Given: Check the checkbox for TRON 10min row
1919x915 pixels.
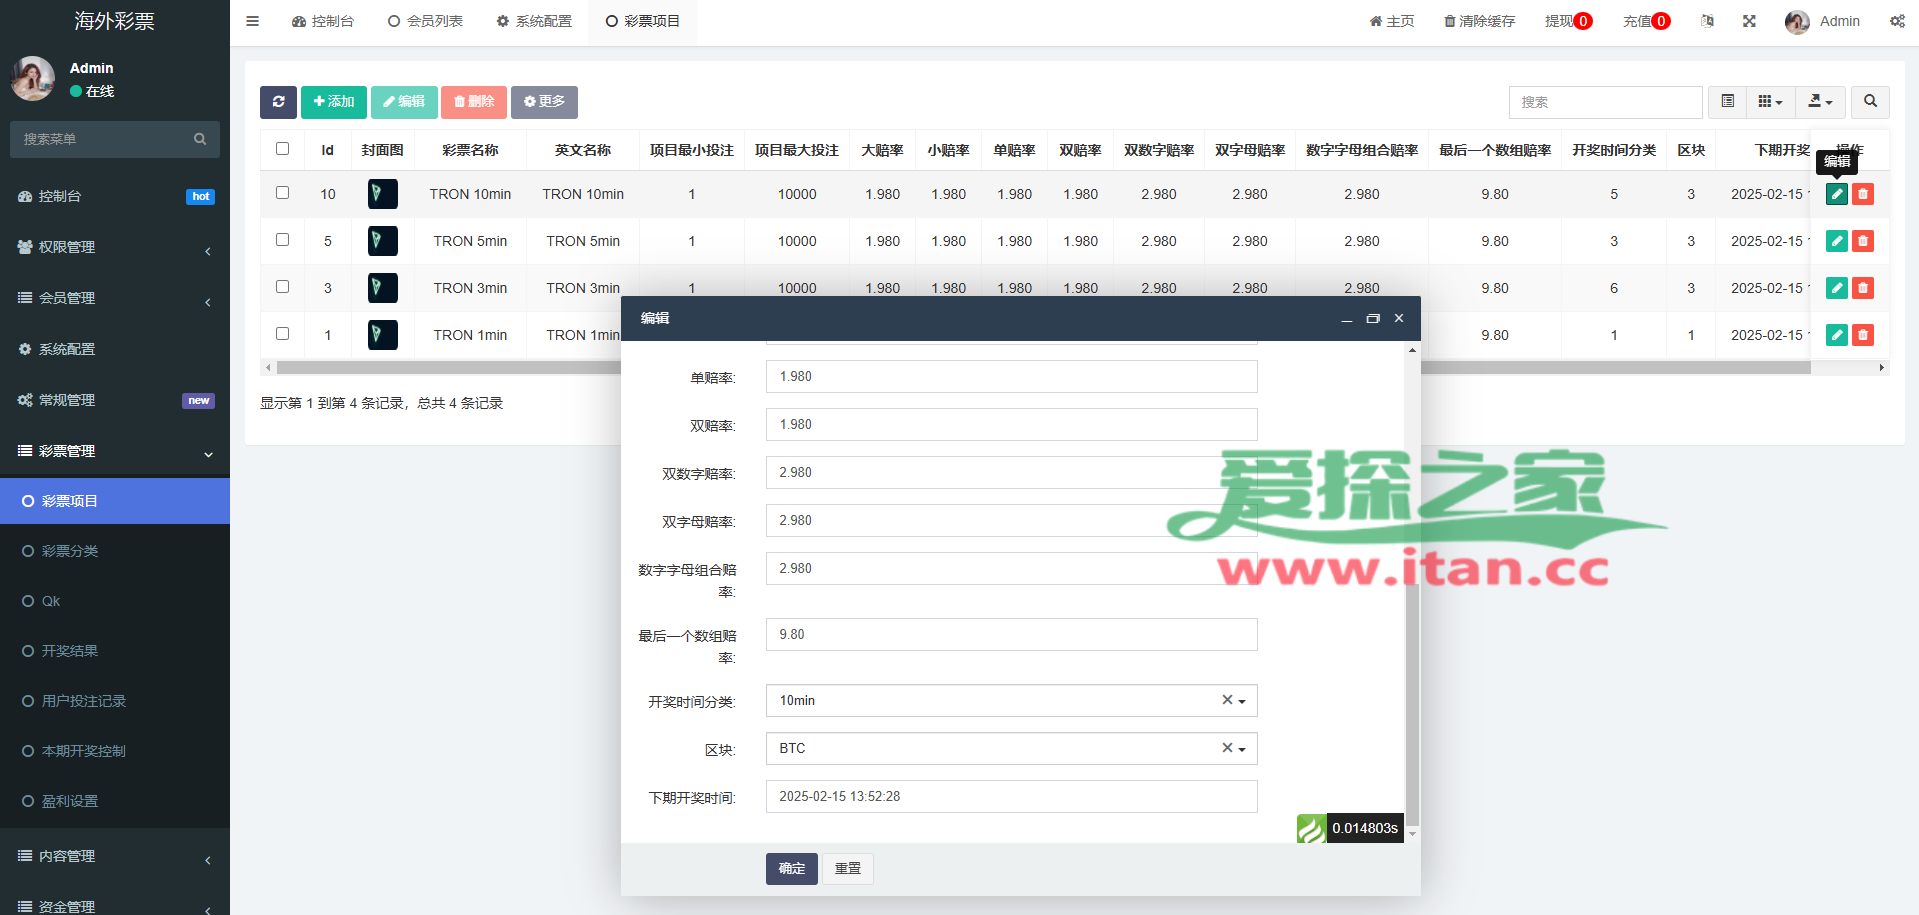Looking at the screenshot, I should 283,193.
